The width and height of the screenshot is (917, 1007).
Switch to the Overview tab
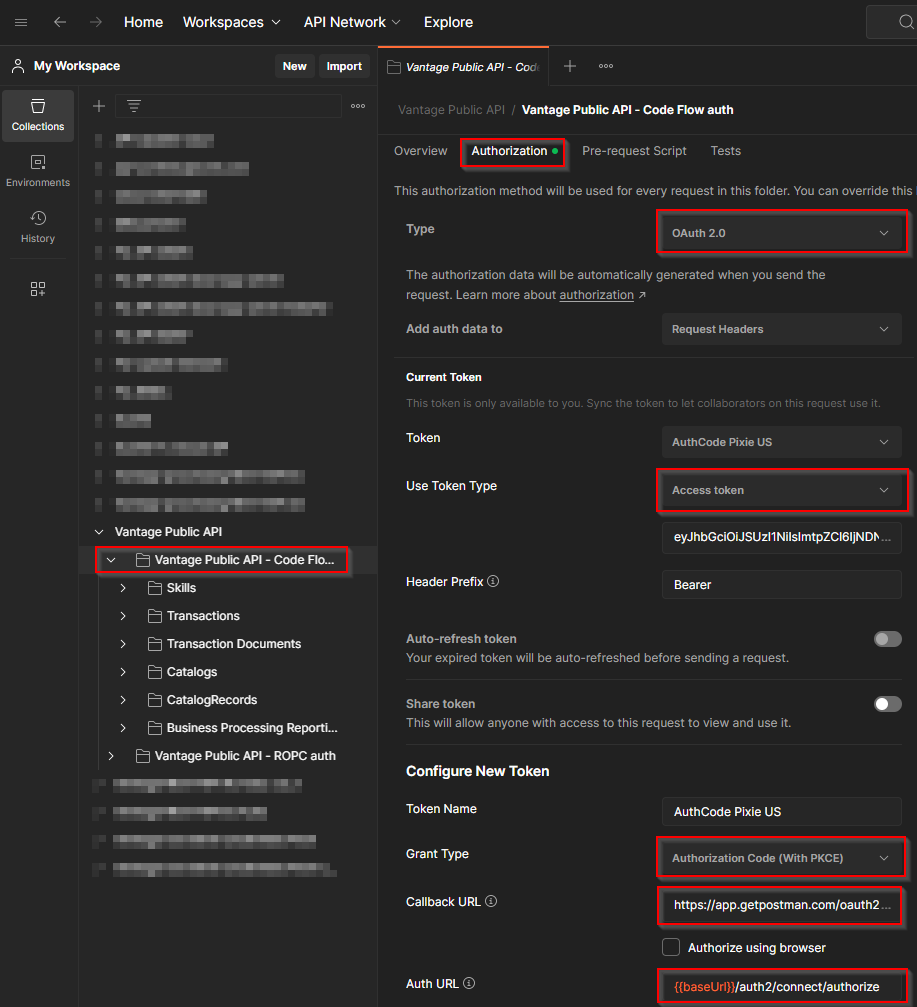click(421, 151)
